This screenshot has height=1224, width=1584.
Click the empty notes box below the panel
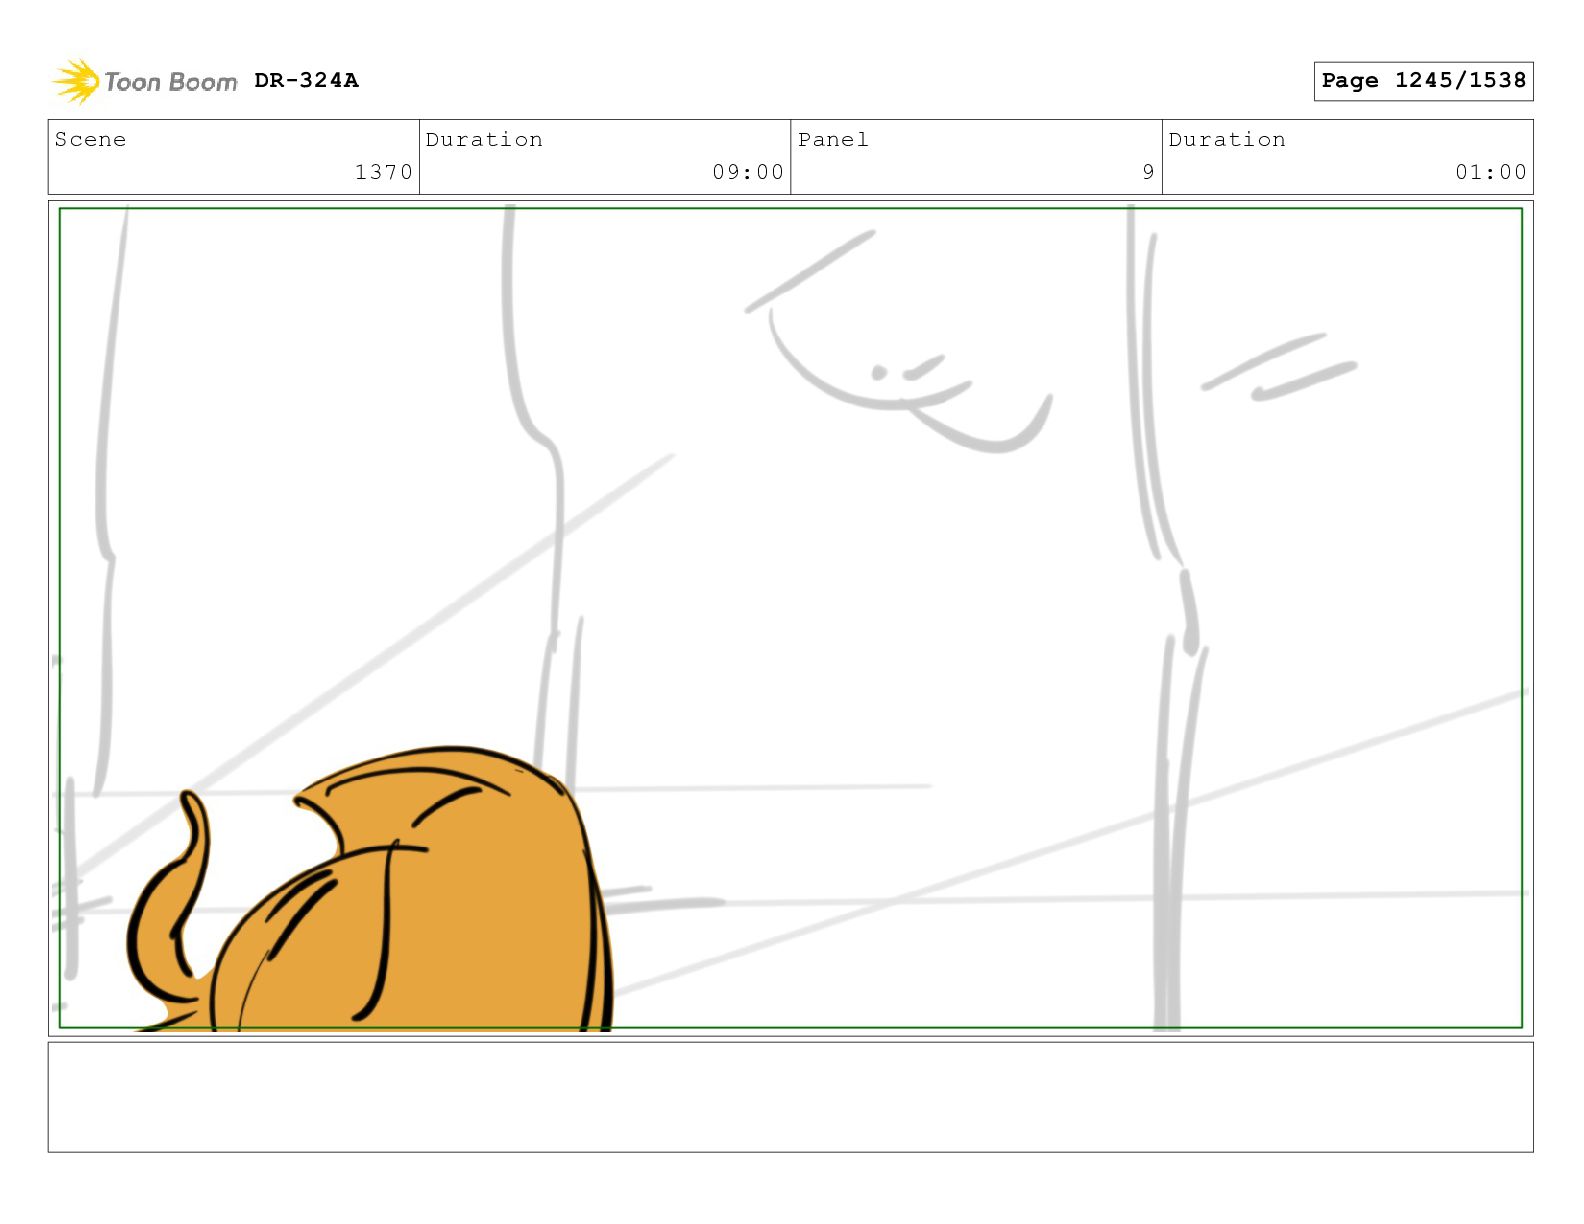790,1097
